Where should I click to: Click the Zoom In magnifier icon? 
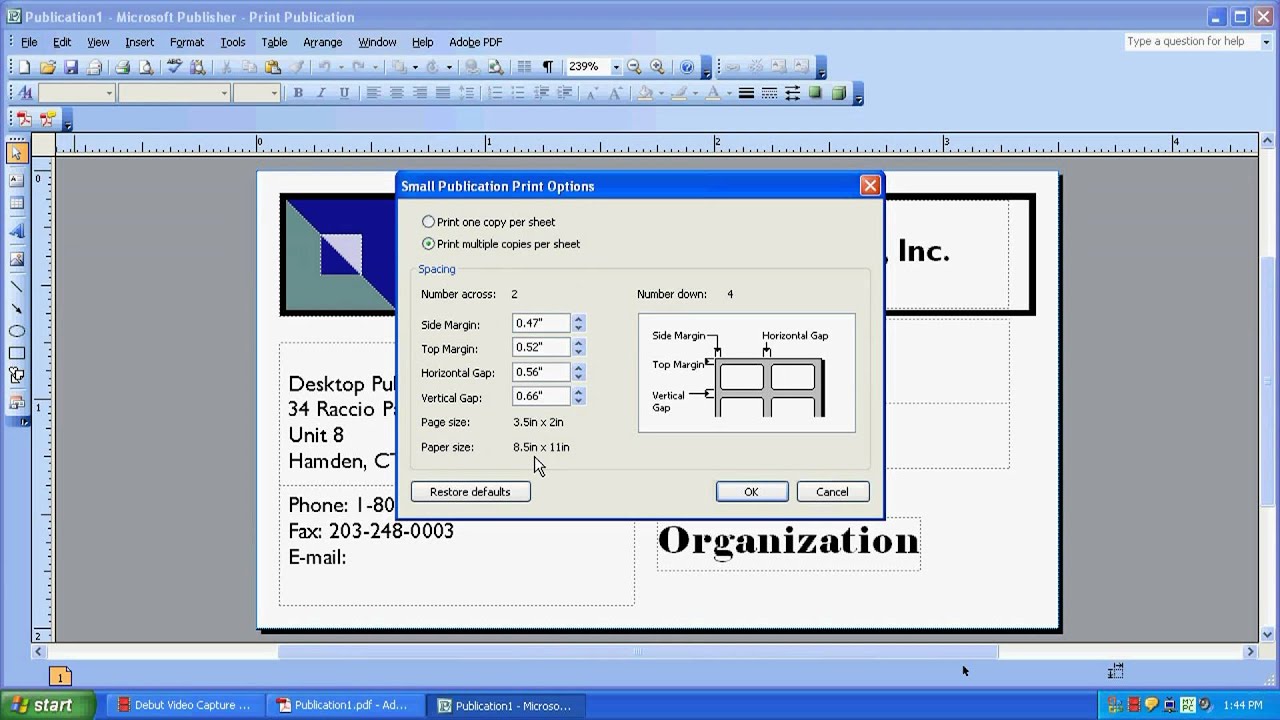(x=657, y=67)
